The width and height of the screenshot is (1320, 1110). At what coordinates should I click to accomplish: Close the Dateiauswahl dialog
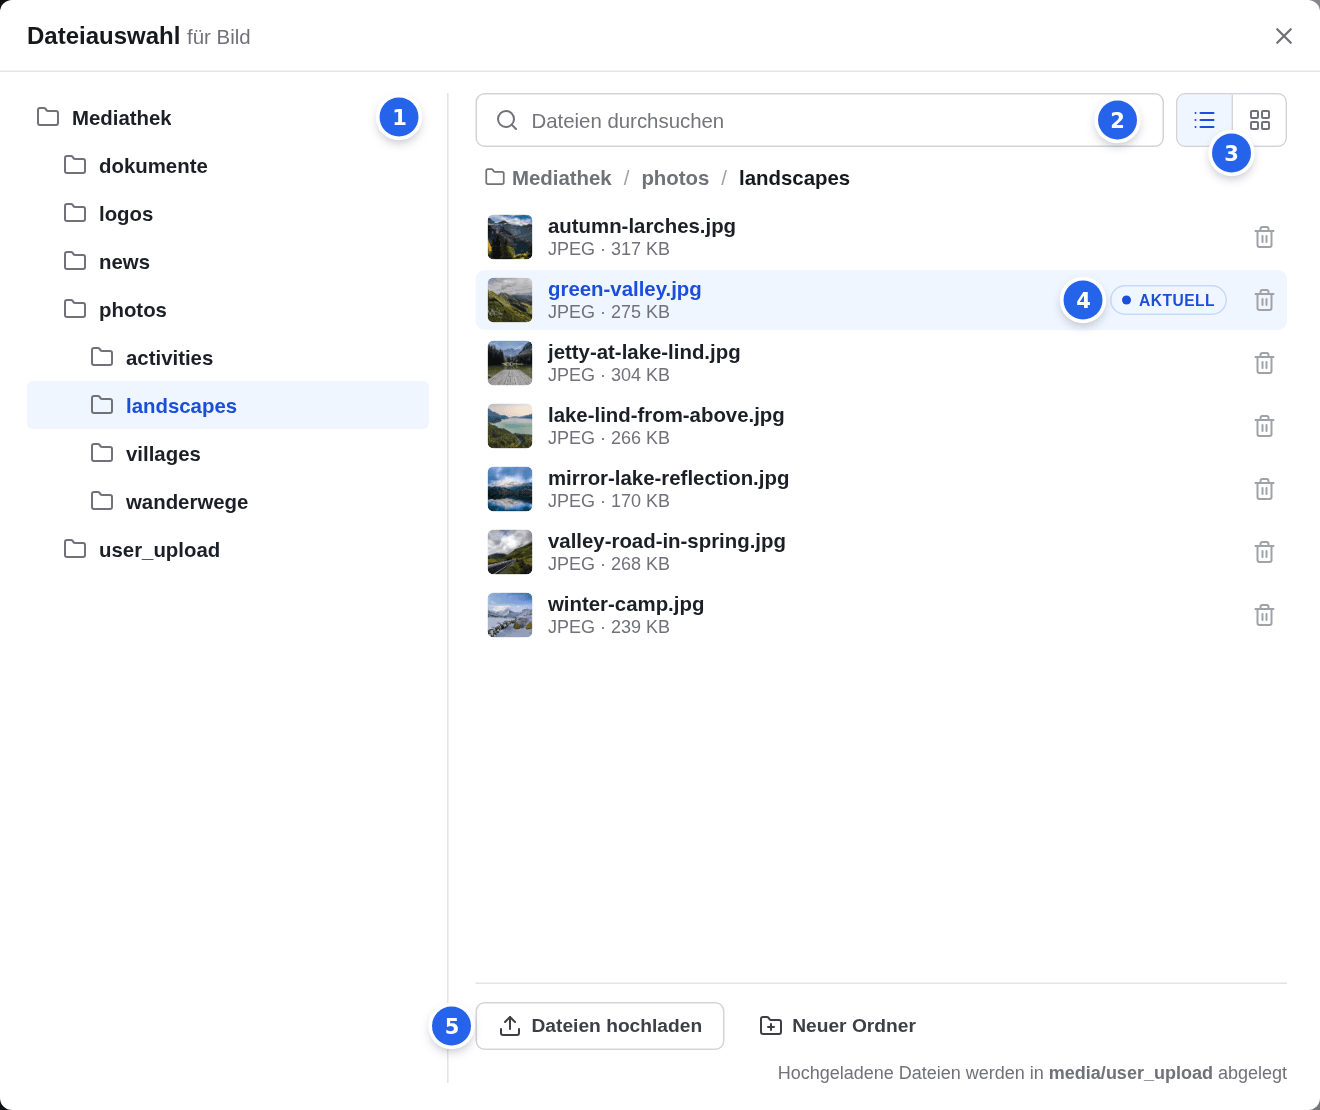[x=1284, y=36]
